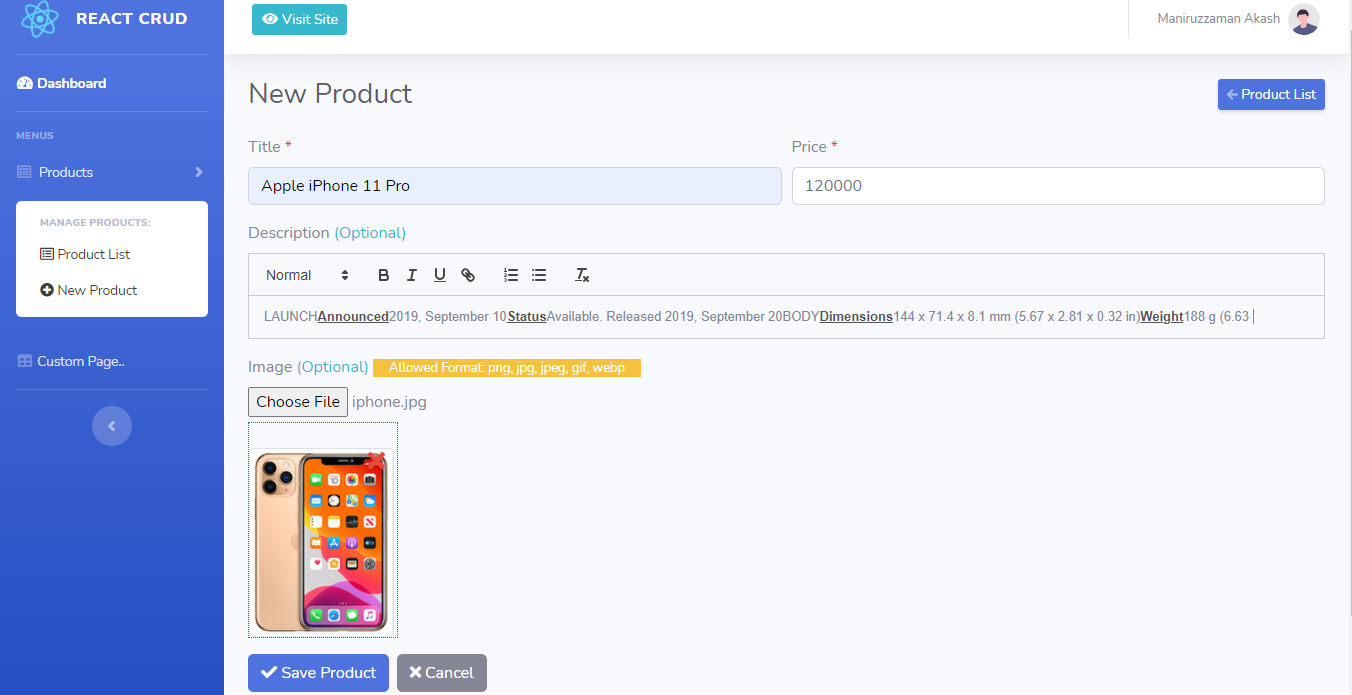Apply underline formatting in the description editor
The height and width of the screenshot is (695, 1352).
pyautogui.click(x=439, y=274)
